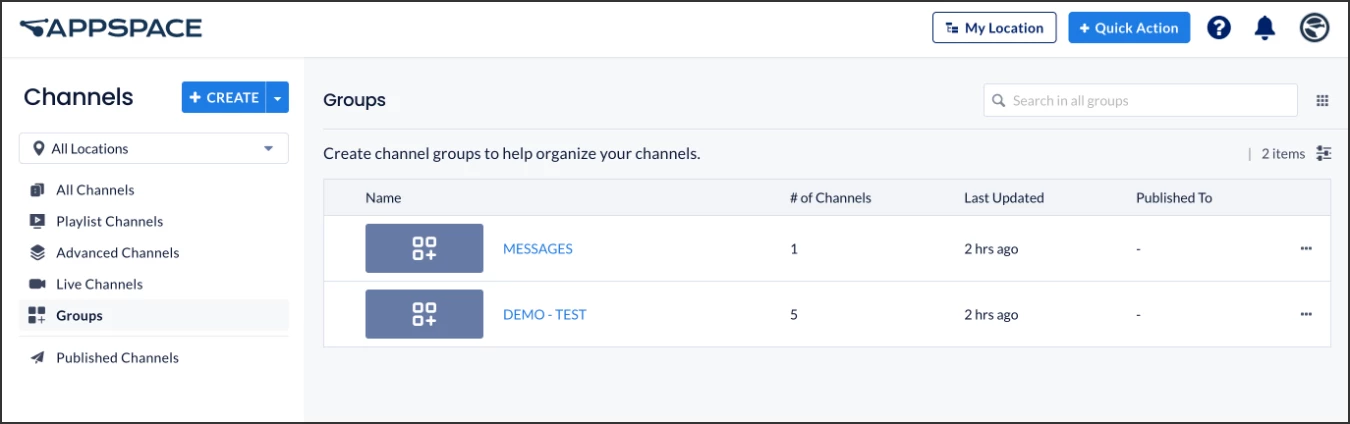
Task: Go to Playlist Channels
Action: point(109,221)
